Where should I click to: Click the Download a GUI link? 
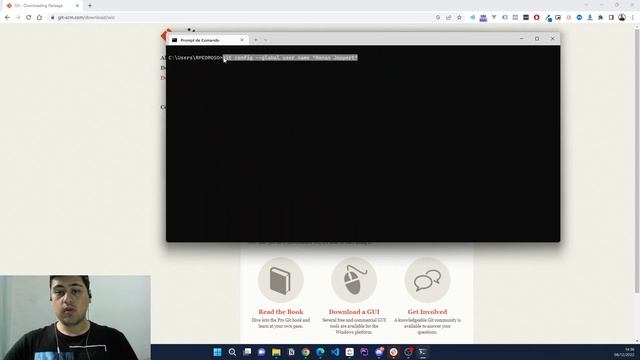pyautogui.click(x=354, y=312)
